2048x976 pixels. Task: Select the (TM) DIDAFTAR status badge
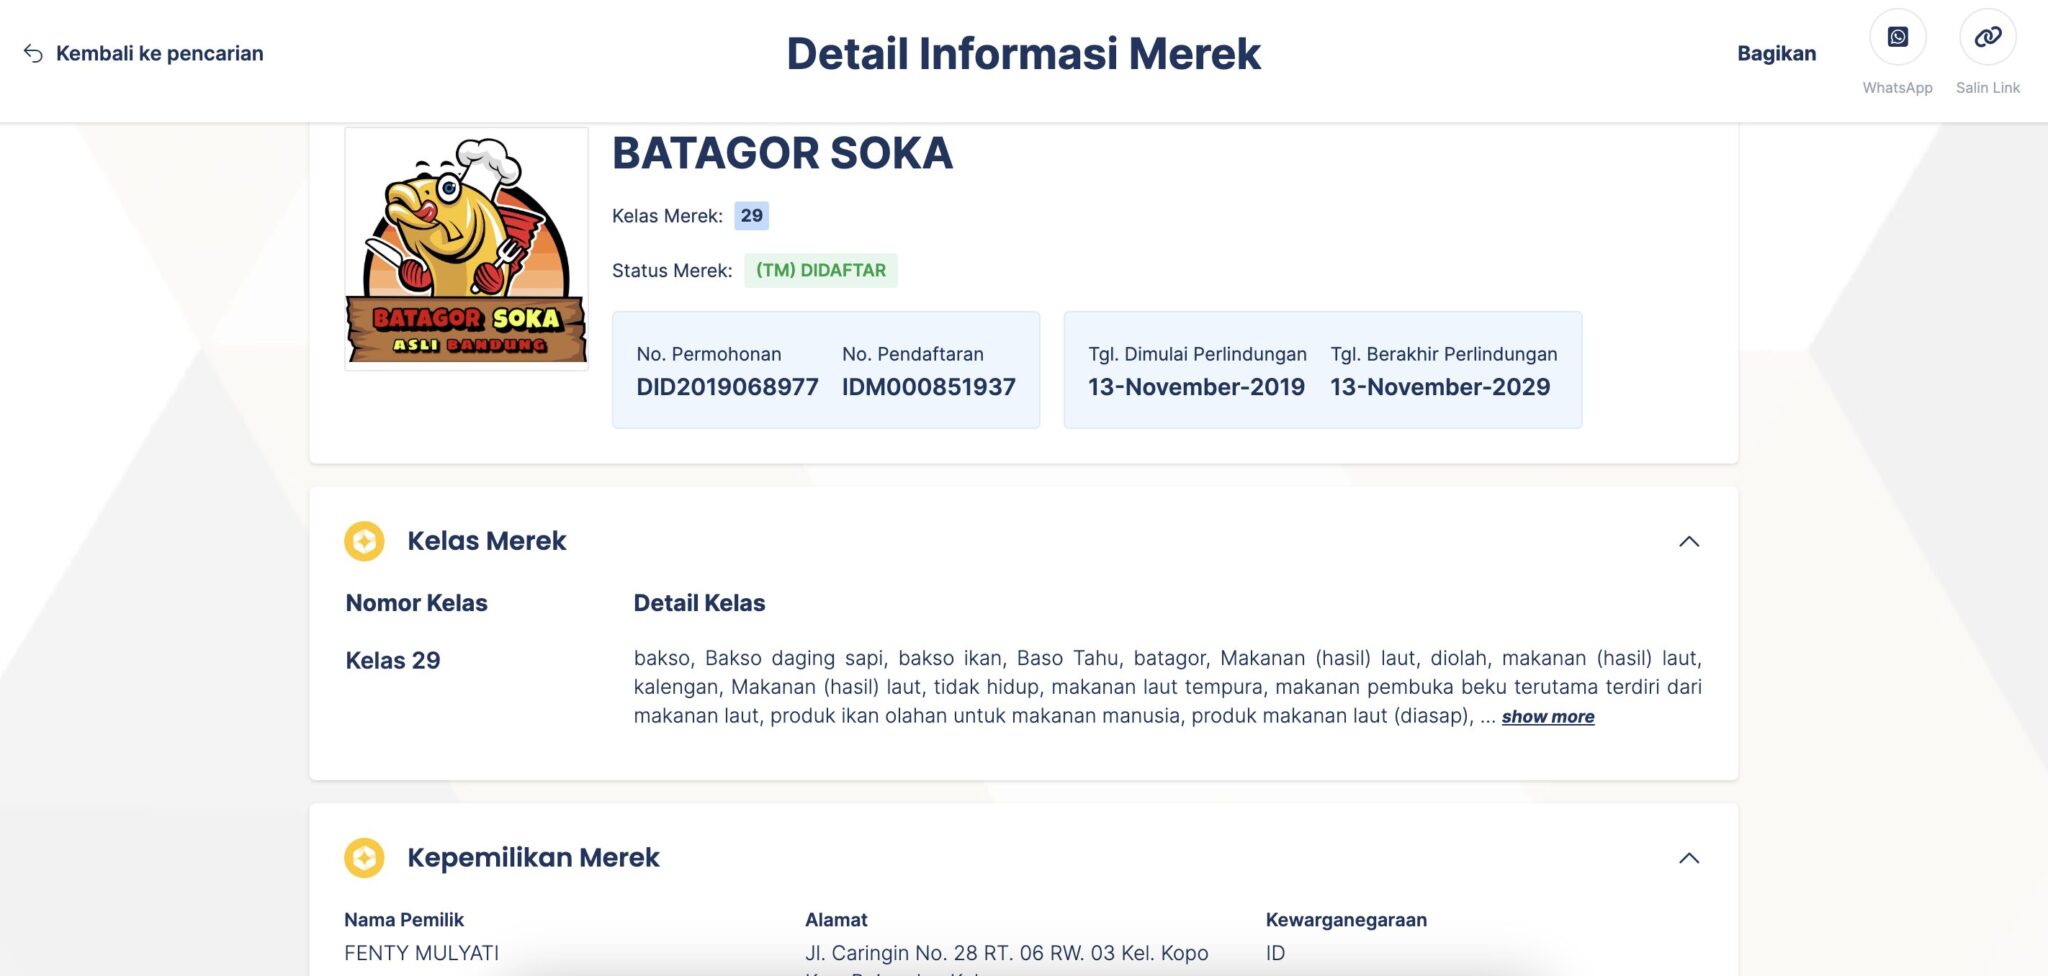coord(820,270)
